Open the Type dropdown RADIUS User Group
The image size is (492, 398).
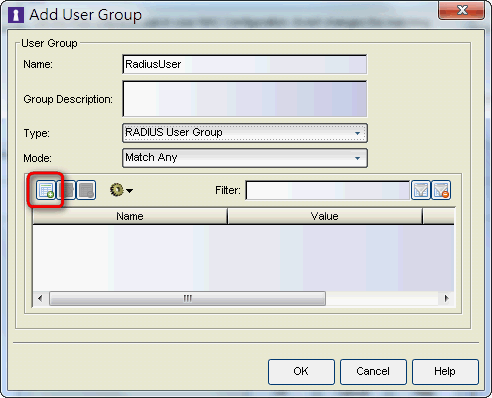(245, 133)
